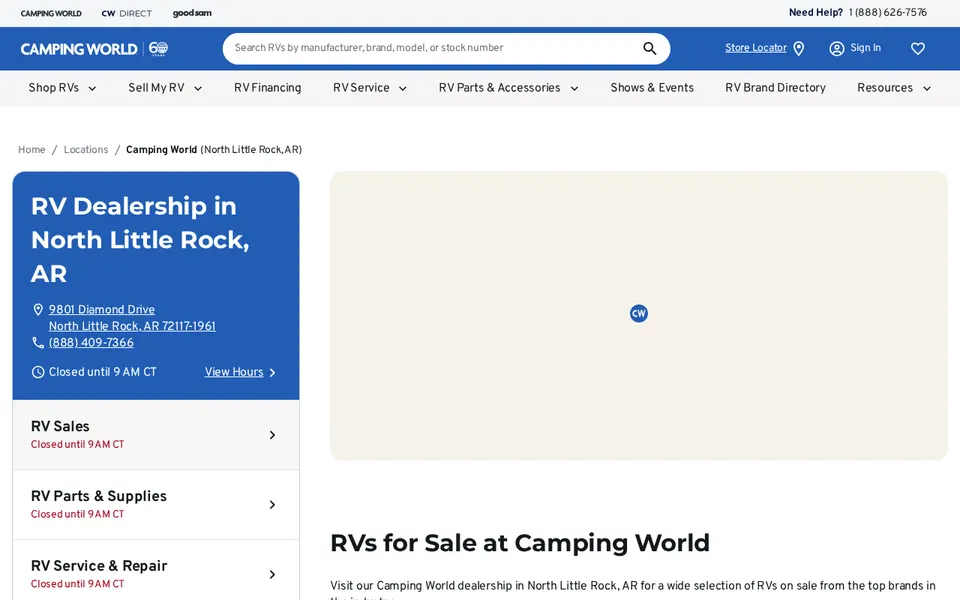960x600 pixels.
Task: Open the RV Service & Repair chevron
Action: (272, 575)
